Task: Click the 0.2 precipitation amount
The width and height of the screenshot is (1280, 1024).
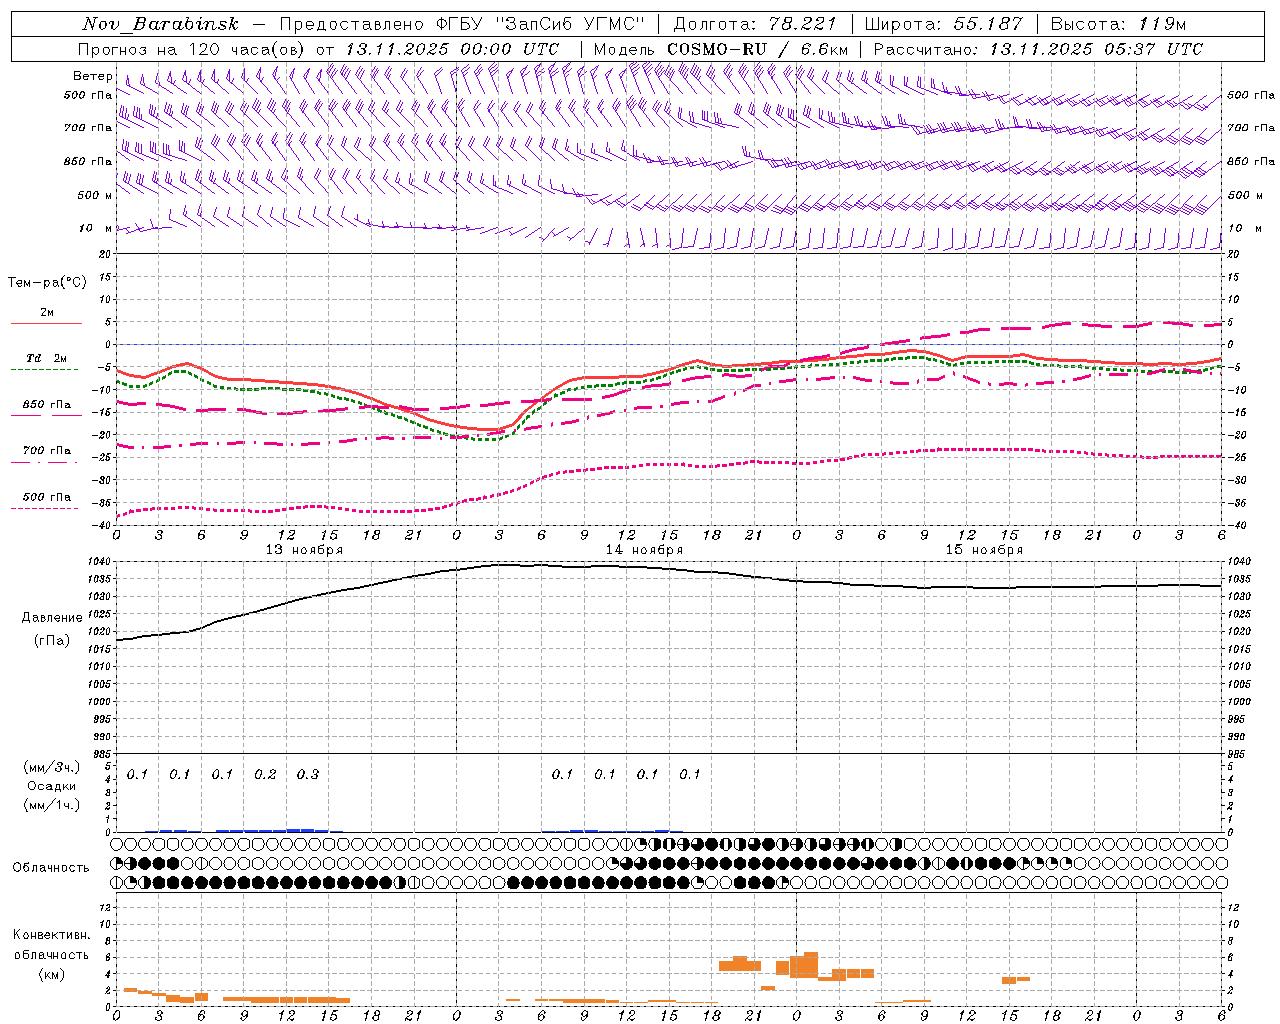Action: (x=265, y=775)
